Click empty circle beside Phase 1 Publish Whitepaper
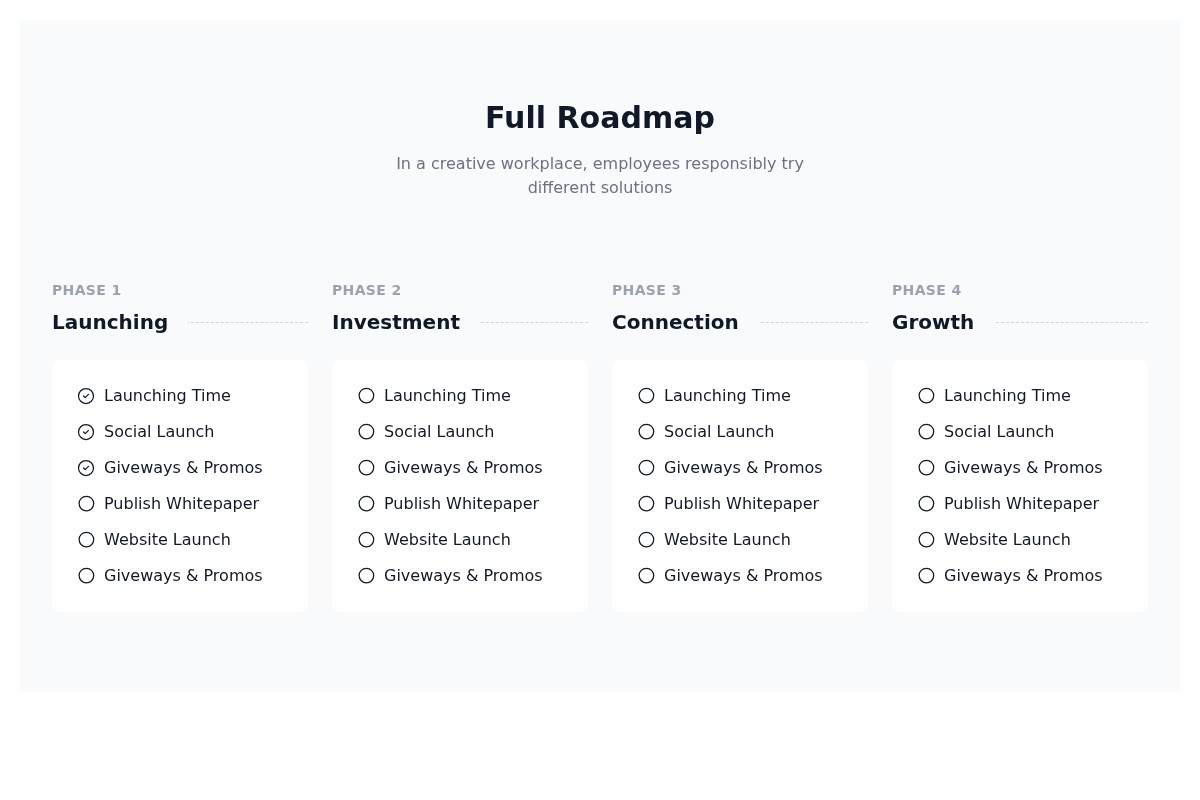1200x800 pixels. pos(86,504)
